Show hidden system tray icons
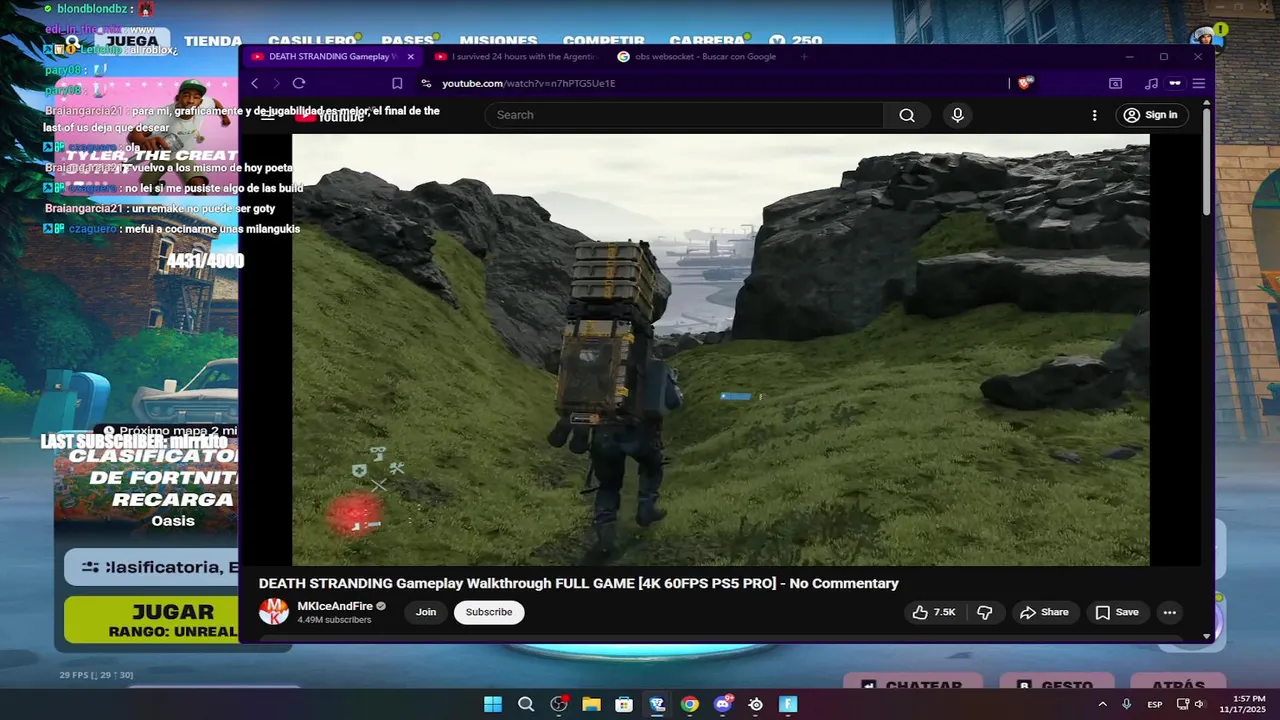Image resolution: width=1280 pixels, height=720 pixels. [x=1103, y=704]
